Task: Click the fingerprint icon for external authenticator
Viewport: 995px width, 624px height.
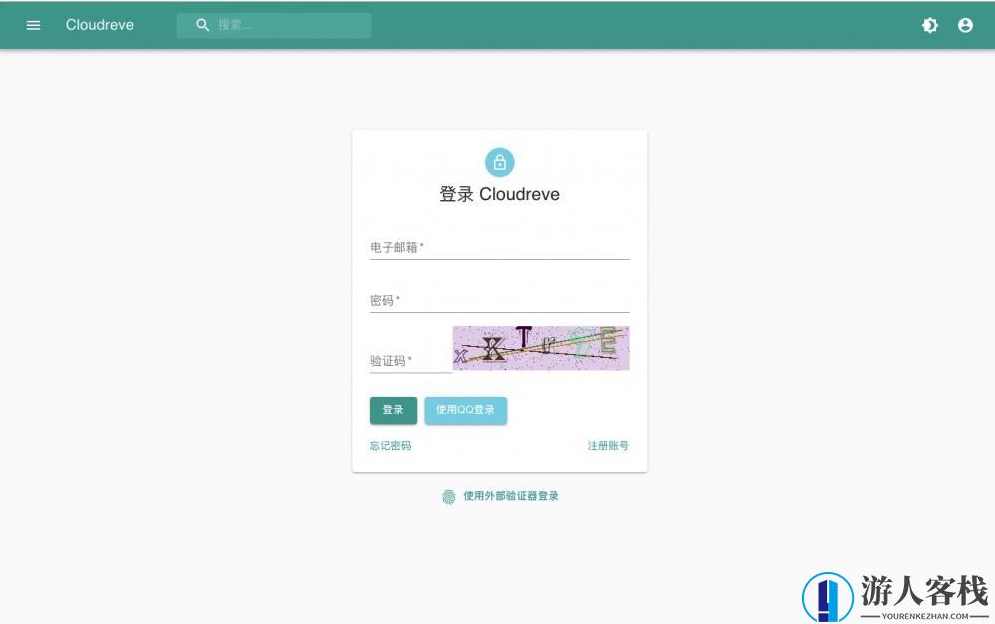Action: 449,496
